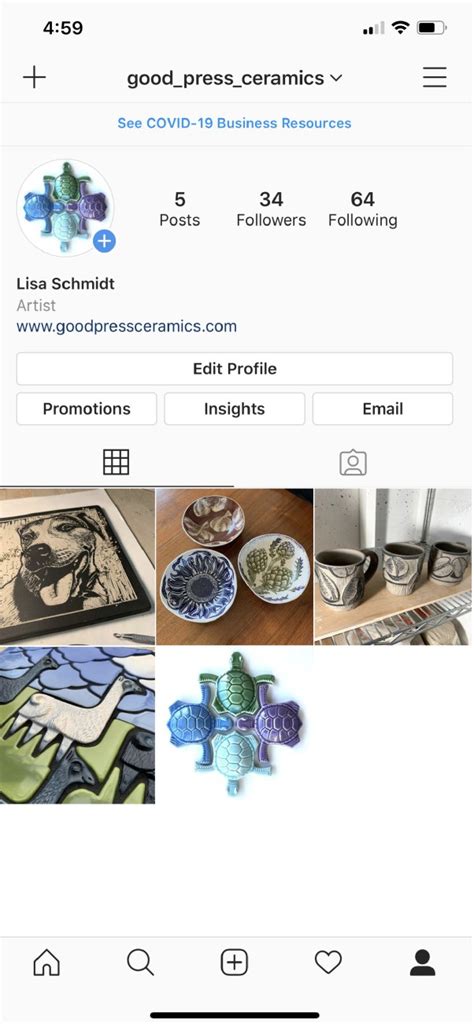Open See COVID-19 Business Resources link

pos(234,123)
